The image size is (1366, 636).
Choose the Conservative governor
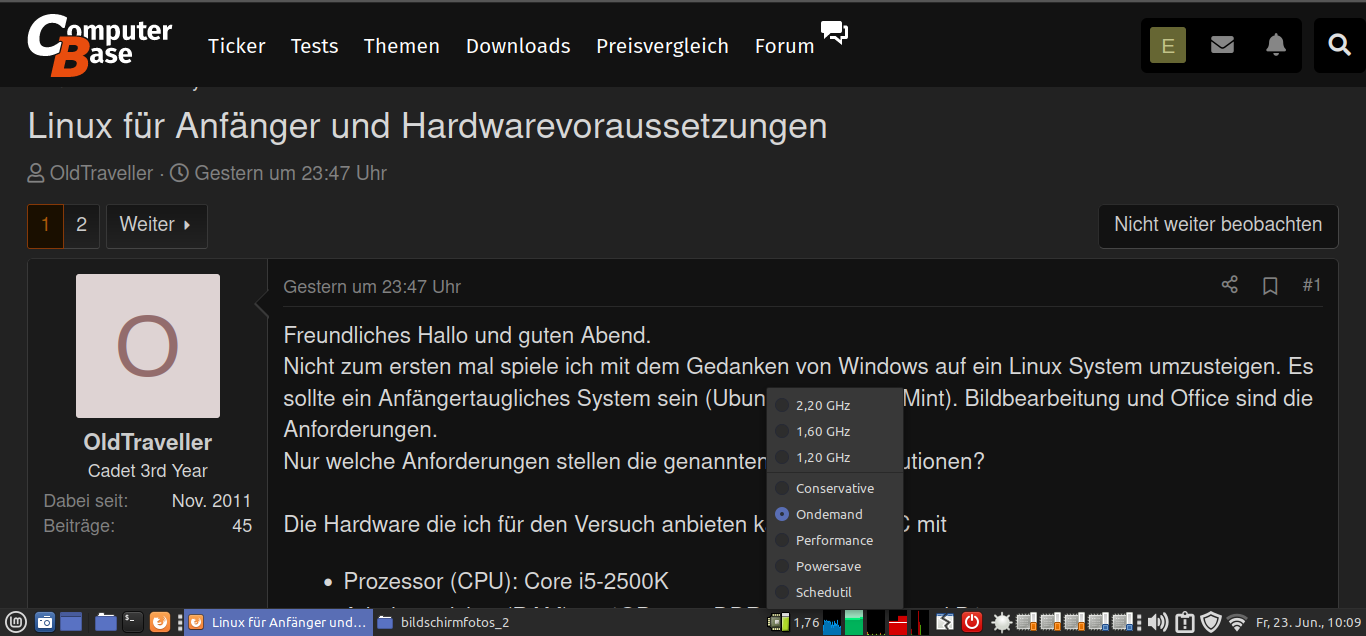[834, 488]
